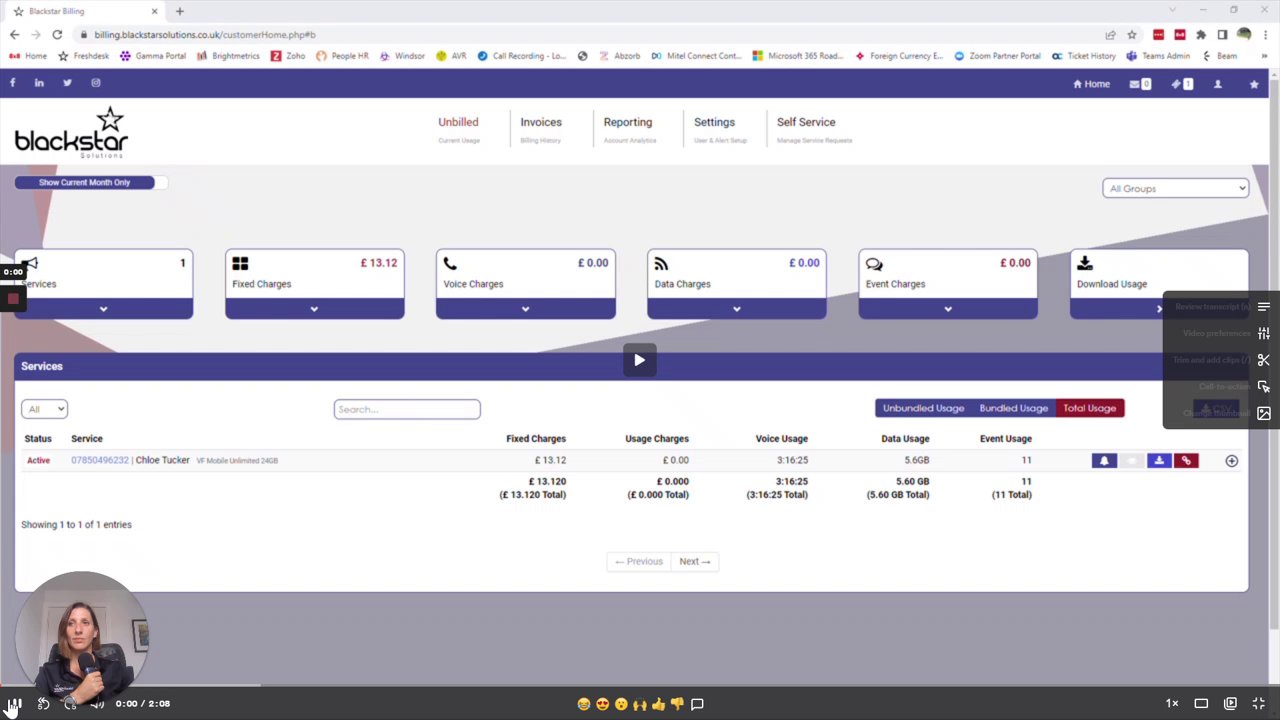
Task: Open the Download Usage card arrow
Action: click(x=1159, y=309)
